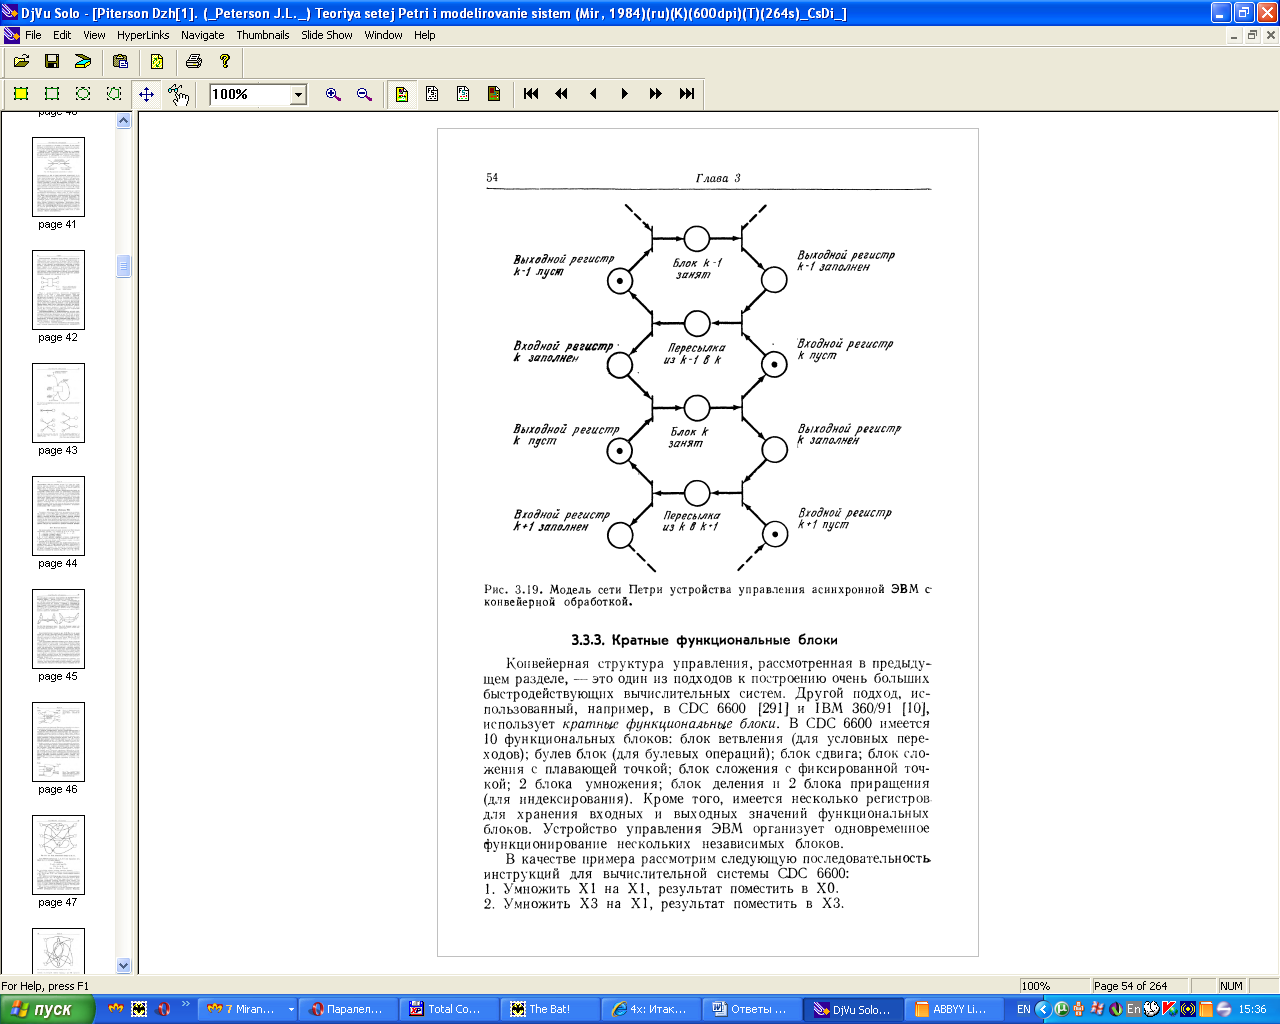Expand the quick launch chevron
1280x1024 pixels.
pyautogui.click(x=185, y=1004)
